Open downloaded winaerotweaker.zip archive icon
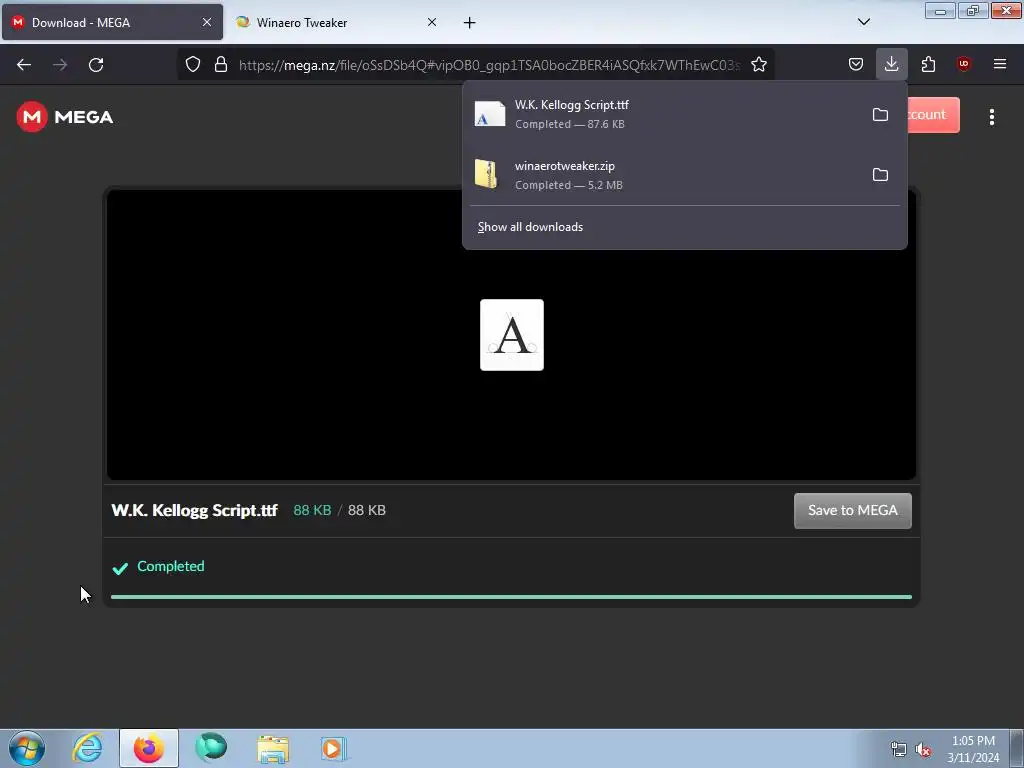The width and height of the screenshot is (1024, 768). (x=487, y=174)
